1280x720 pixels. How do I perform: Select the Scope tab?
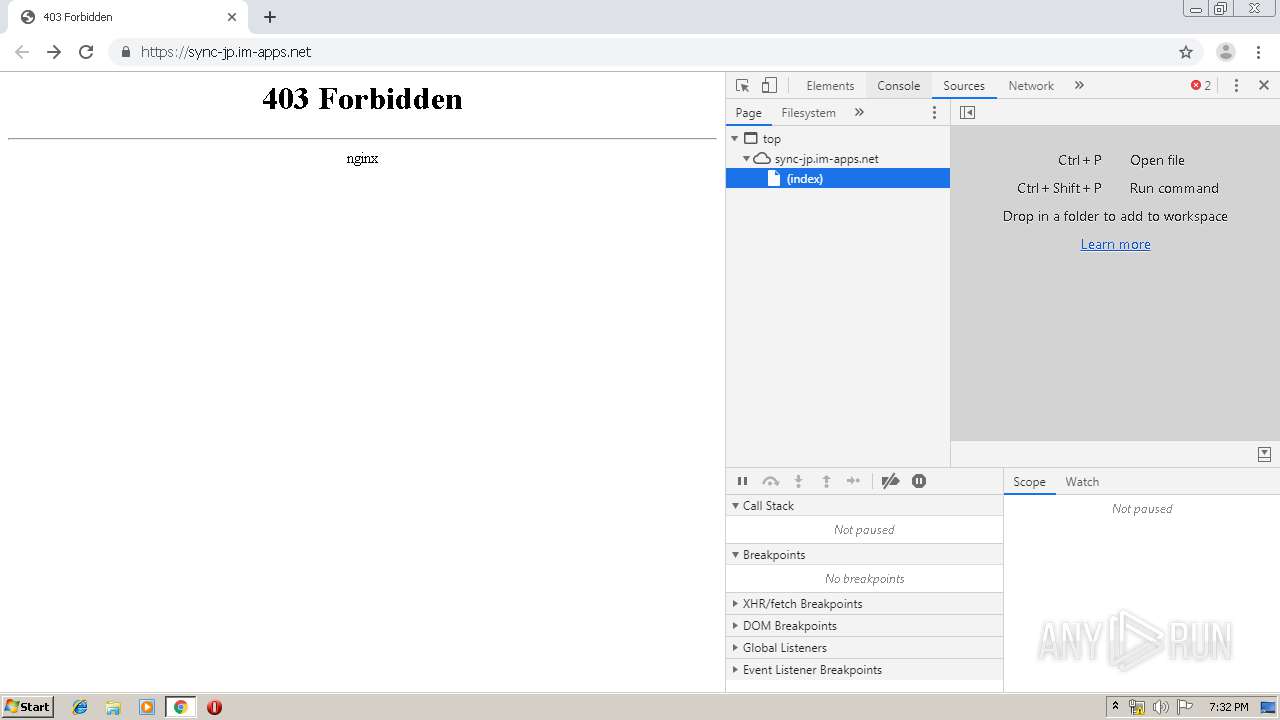[1029, 482]
